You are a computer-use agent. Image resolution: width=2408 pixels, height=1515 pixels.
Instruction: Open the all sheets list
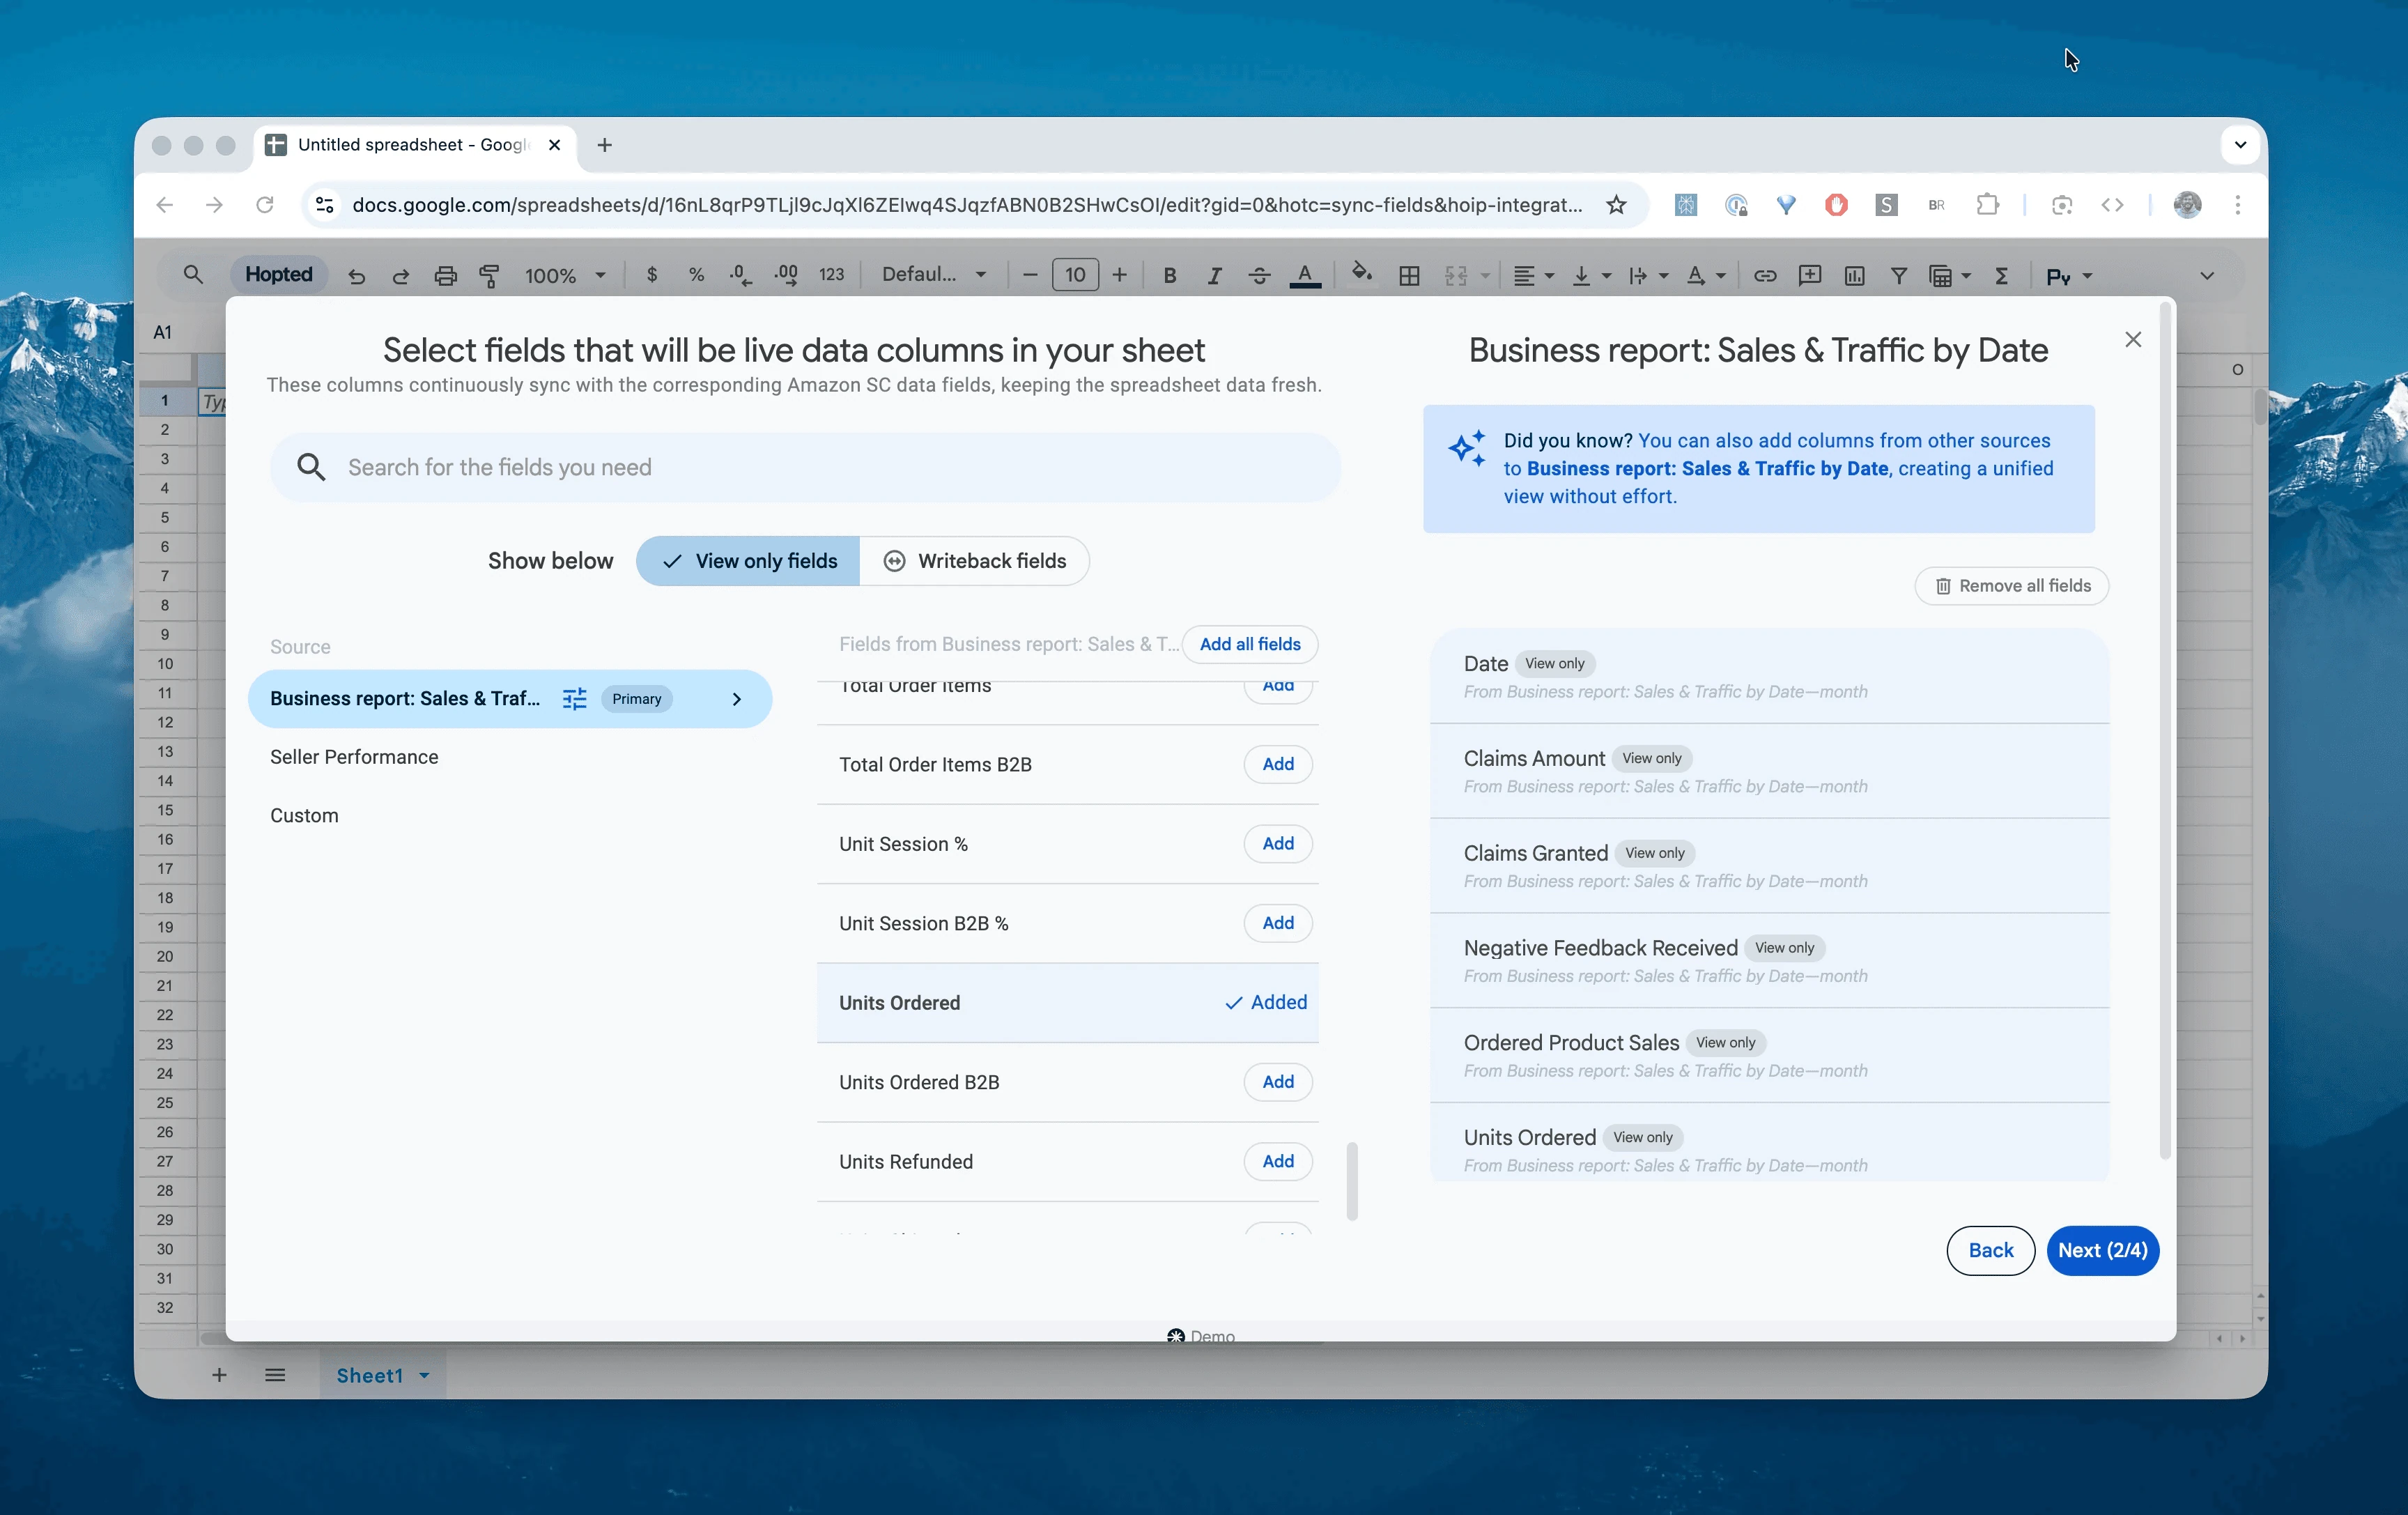click(x=275, y=1375)
